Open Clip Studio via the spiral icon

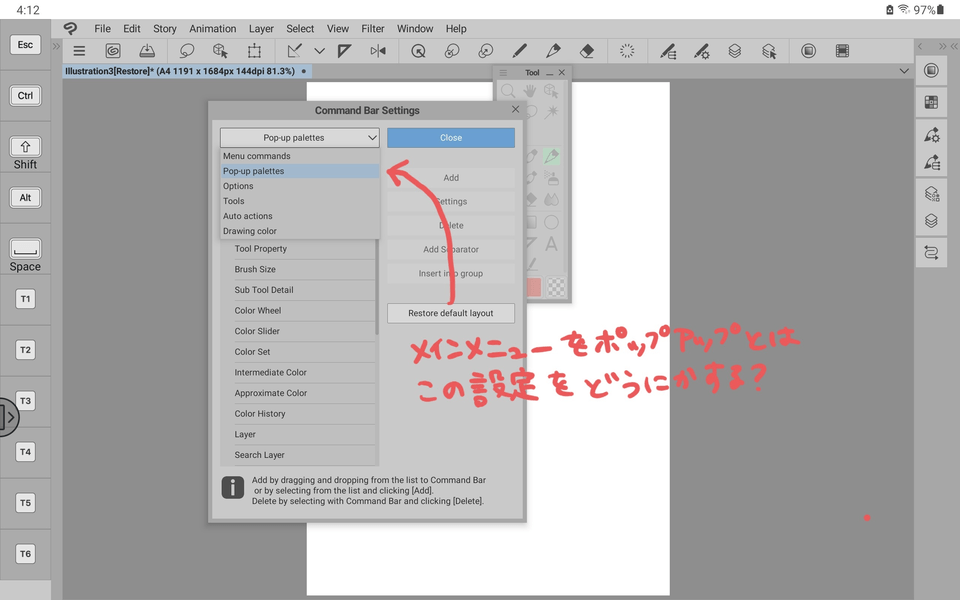coord(113,51)
